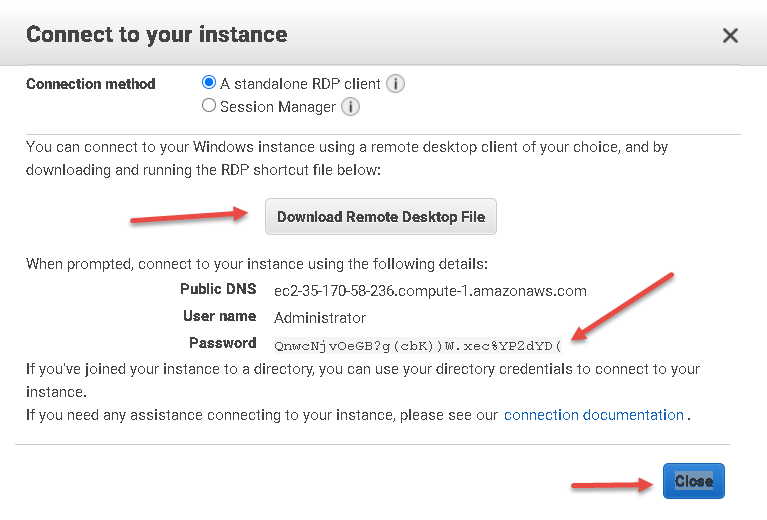The width and height of the screenshot is (767, 520).
Task: Click the 'A standalone RDP client' label text
Action: pos(300,84)
